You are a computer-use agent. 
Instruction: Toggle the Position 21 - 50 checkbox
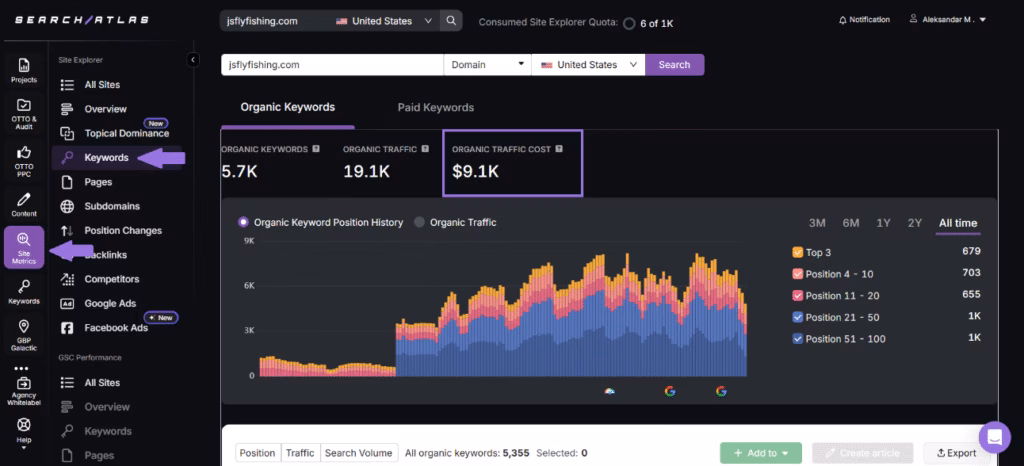pyautogui.click(x=798, y=317)
